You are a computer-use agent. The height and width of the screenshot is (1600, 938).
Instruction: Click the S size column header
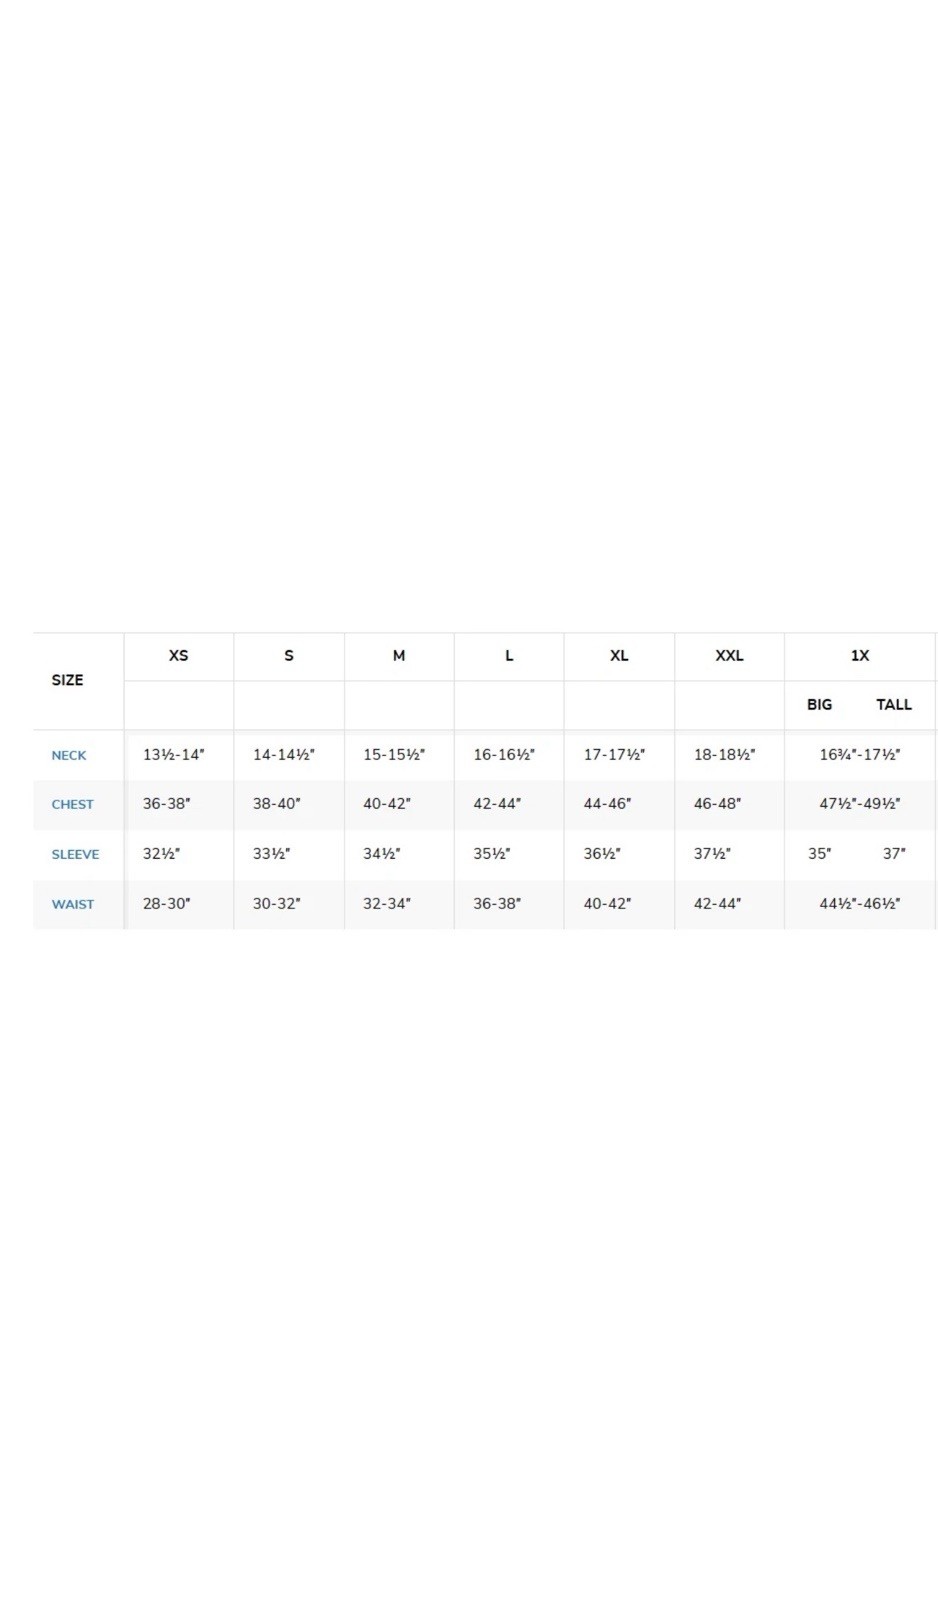pos(289,656)
